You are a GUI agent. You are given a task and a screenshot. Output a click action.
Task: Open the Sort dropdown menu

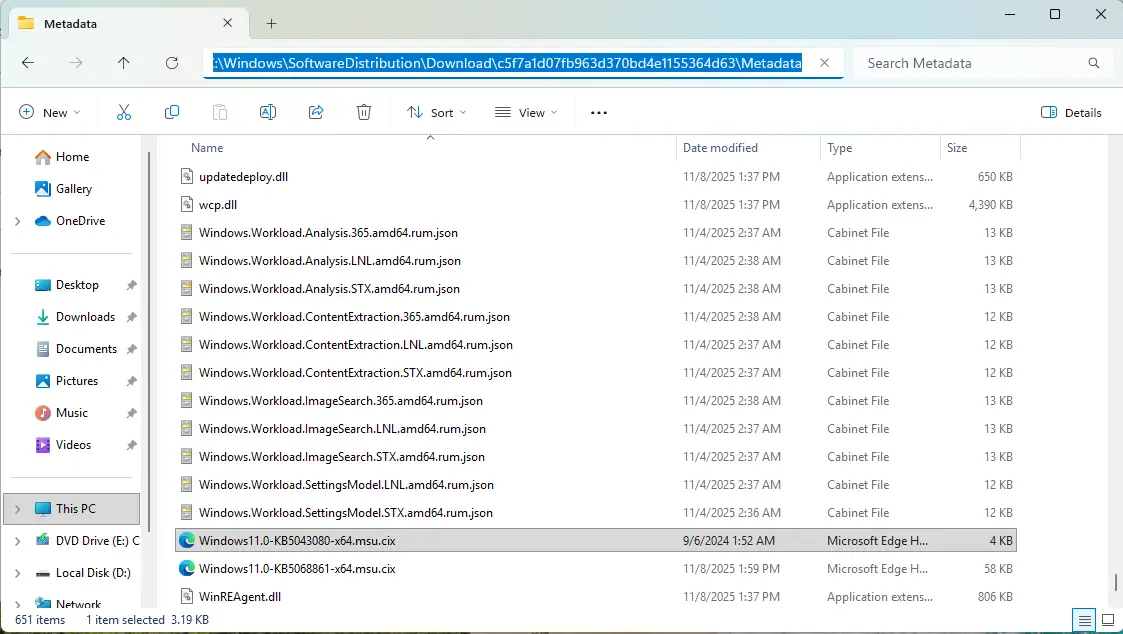click(437, 112)
